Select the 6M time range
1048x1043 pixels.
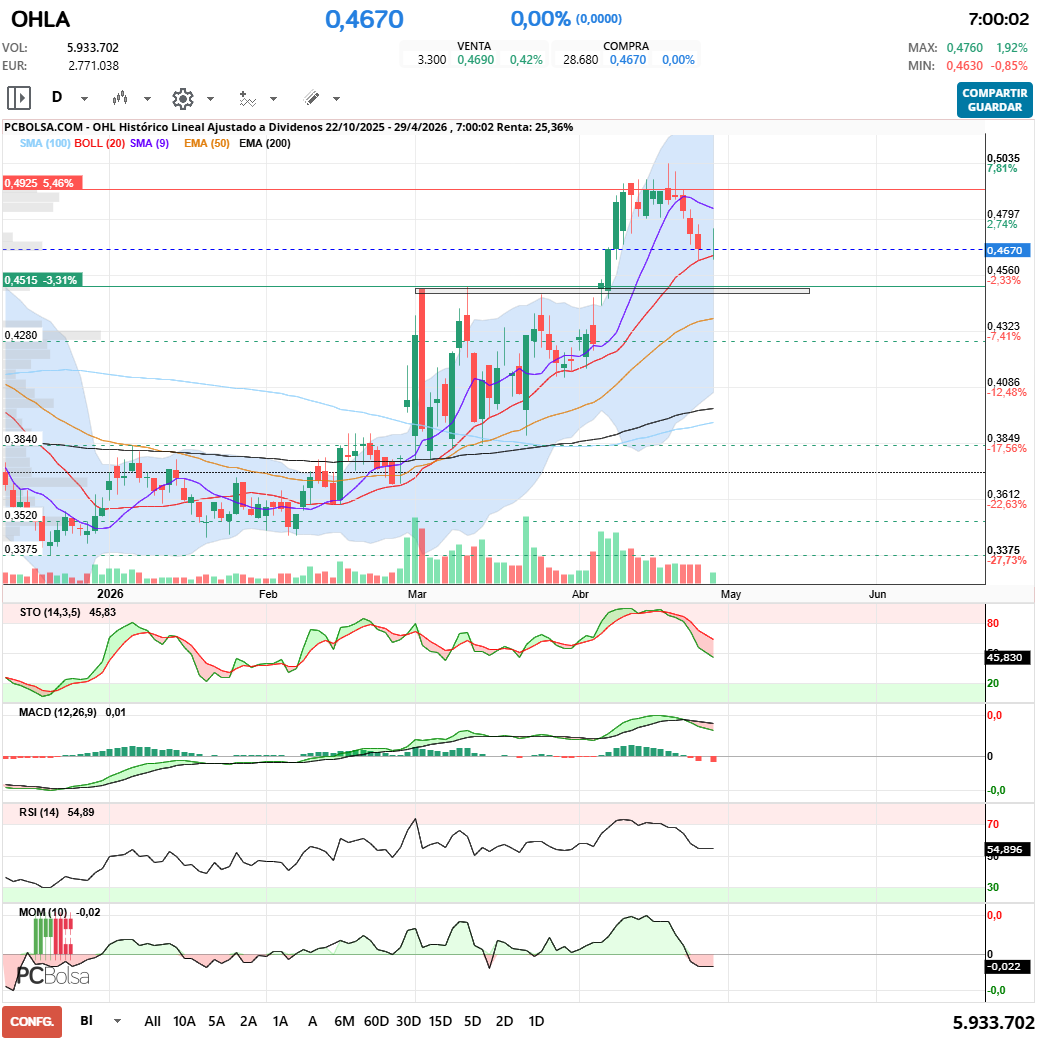(x=344, y=1021)
